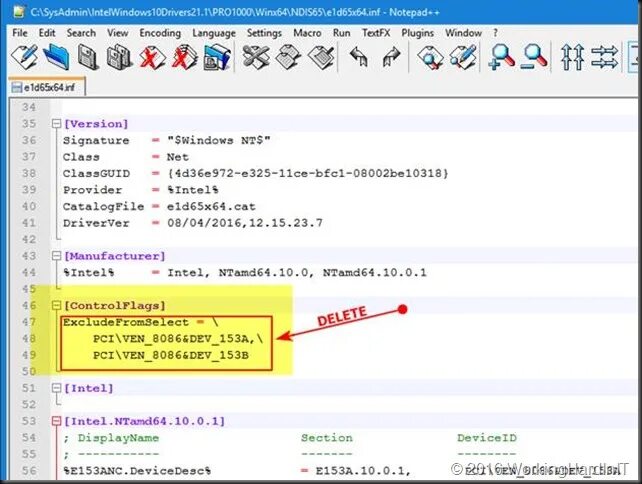This screenshot has height=484, width=642.
Task: Click the PCI\VEN_8086&DEV_153A line
Action: (x=178, y=339)
